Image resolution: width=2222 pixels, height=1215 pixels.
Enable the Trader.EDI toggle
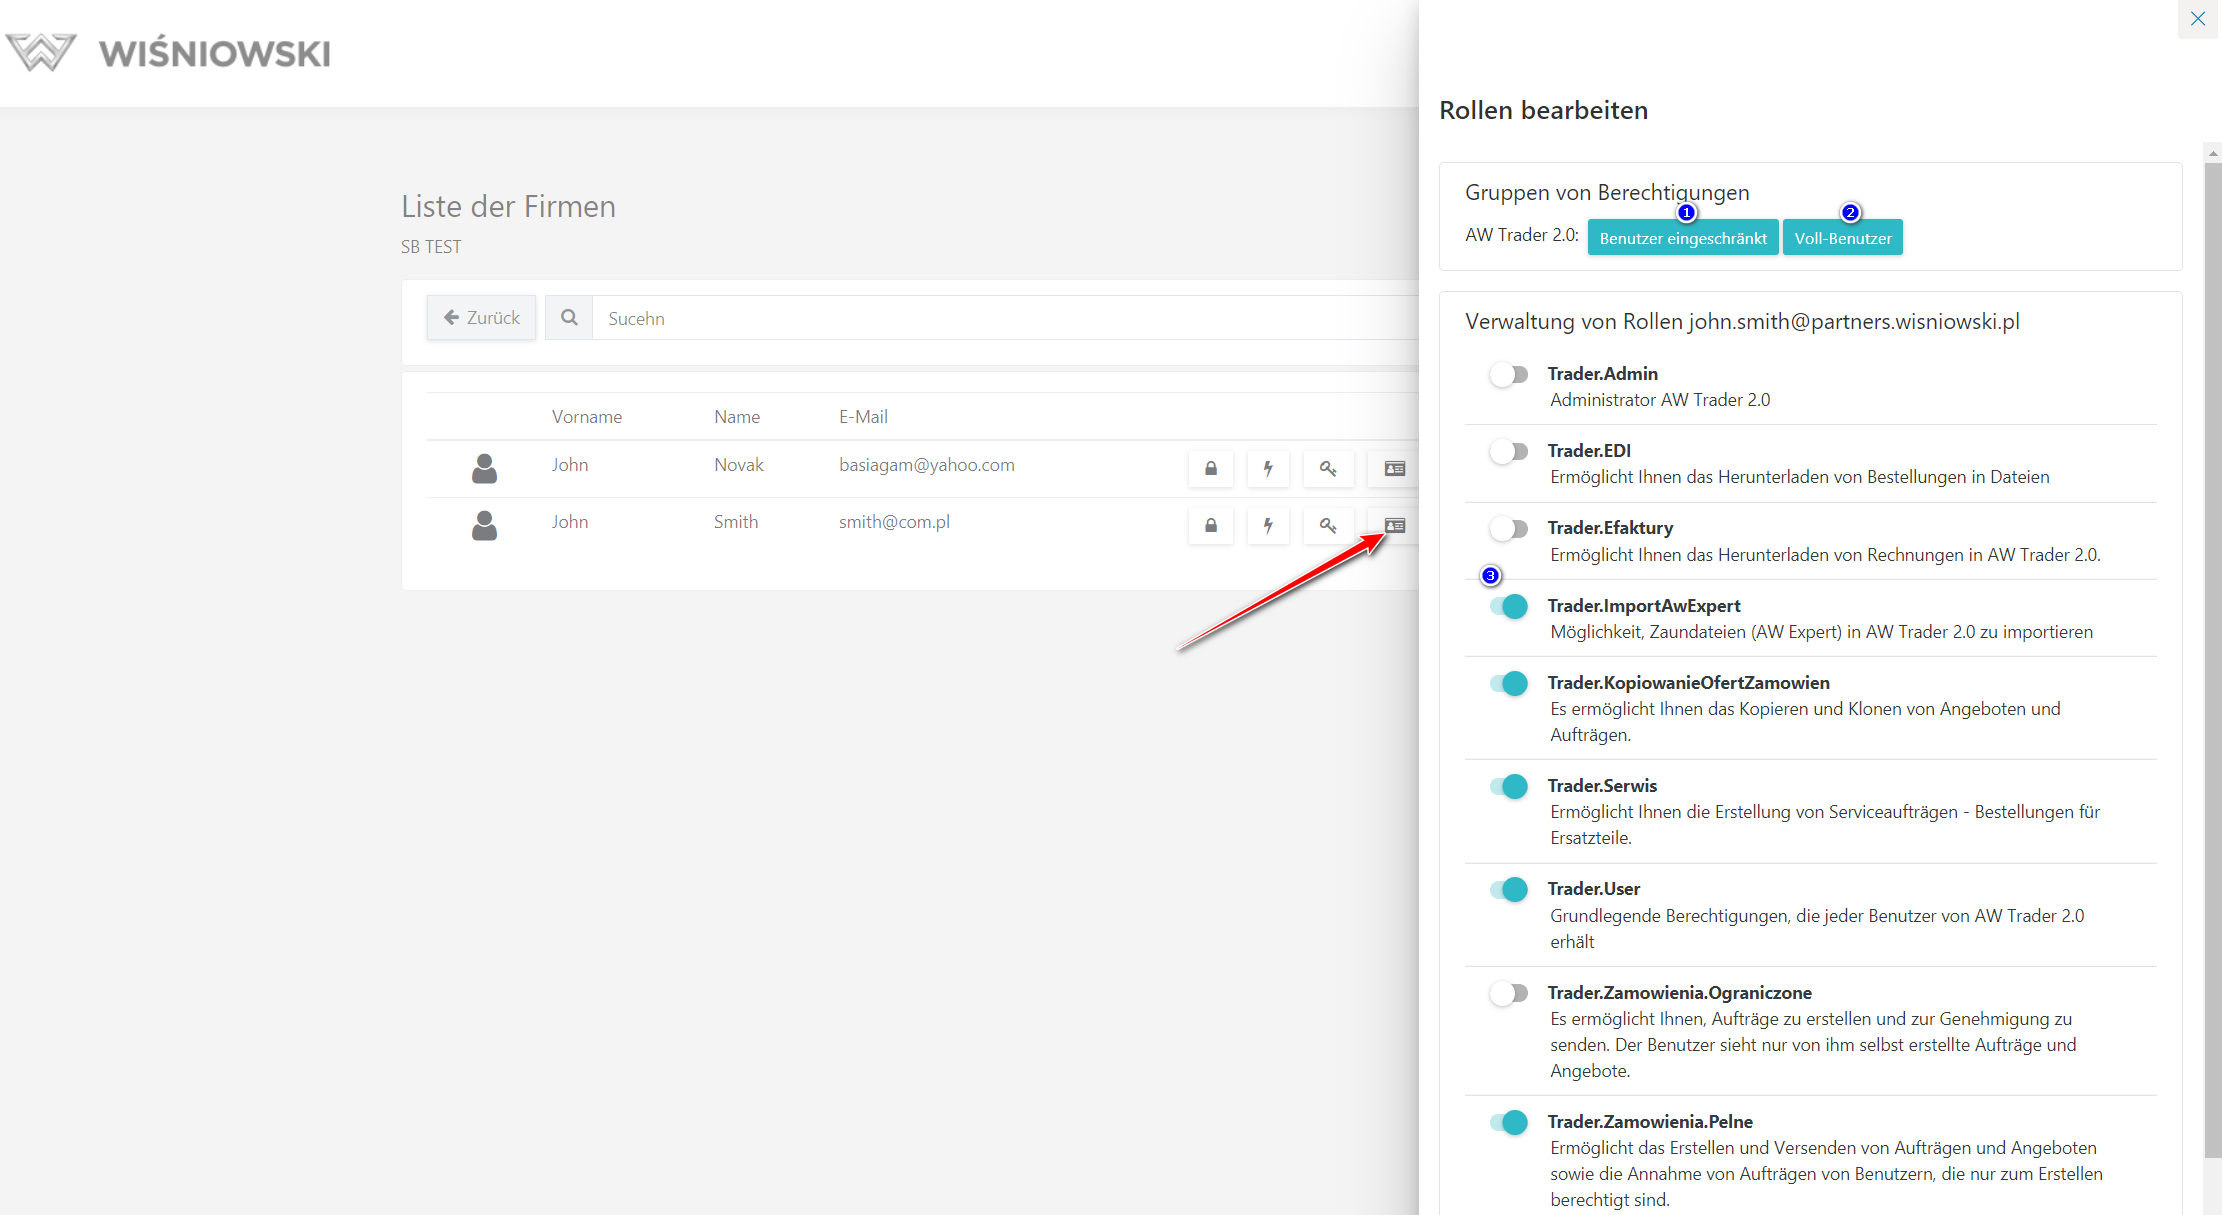click(x=1508, y=452)
